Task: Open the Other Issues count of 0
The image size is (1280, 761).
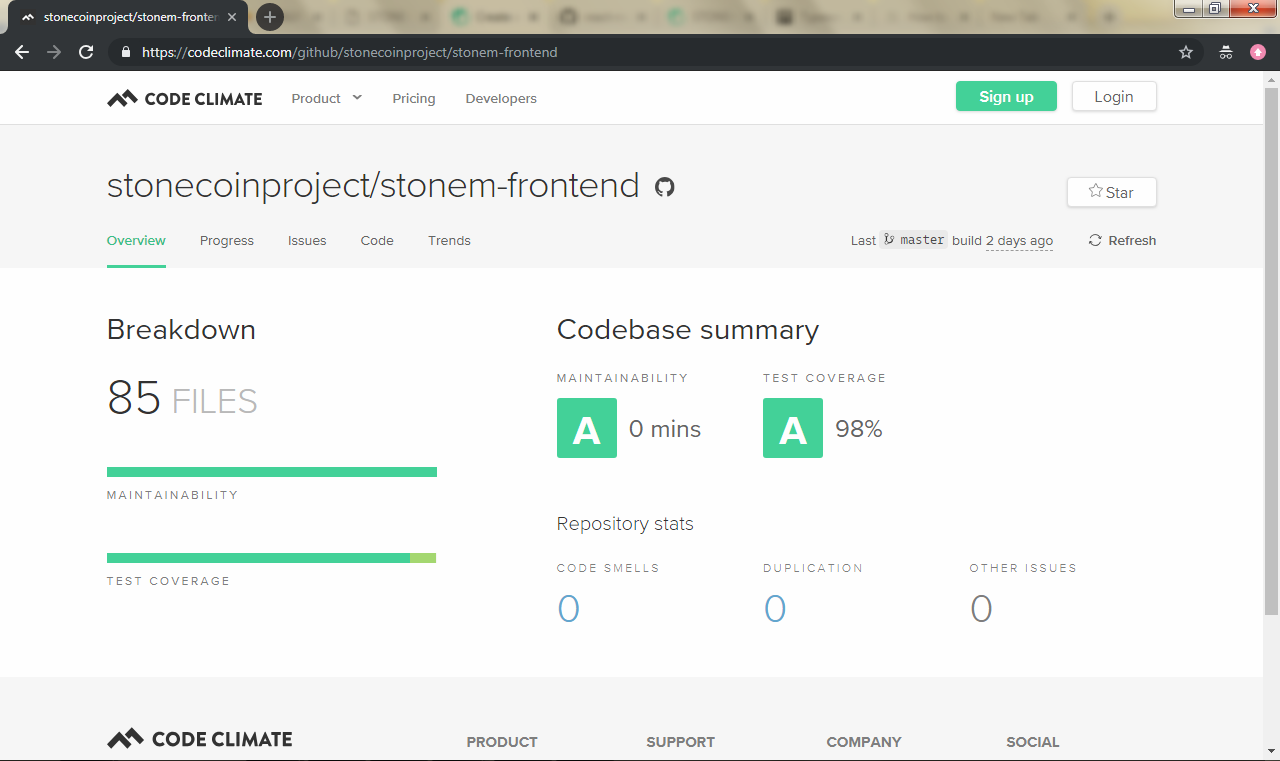Action: pos(981,608)
